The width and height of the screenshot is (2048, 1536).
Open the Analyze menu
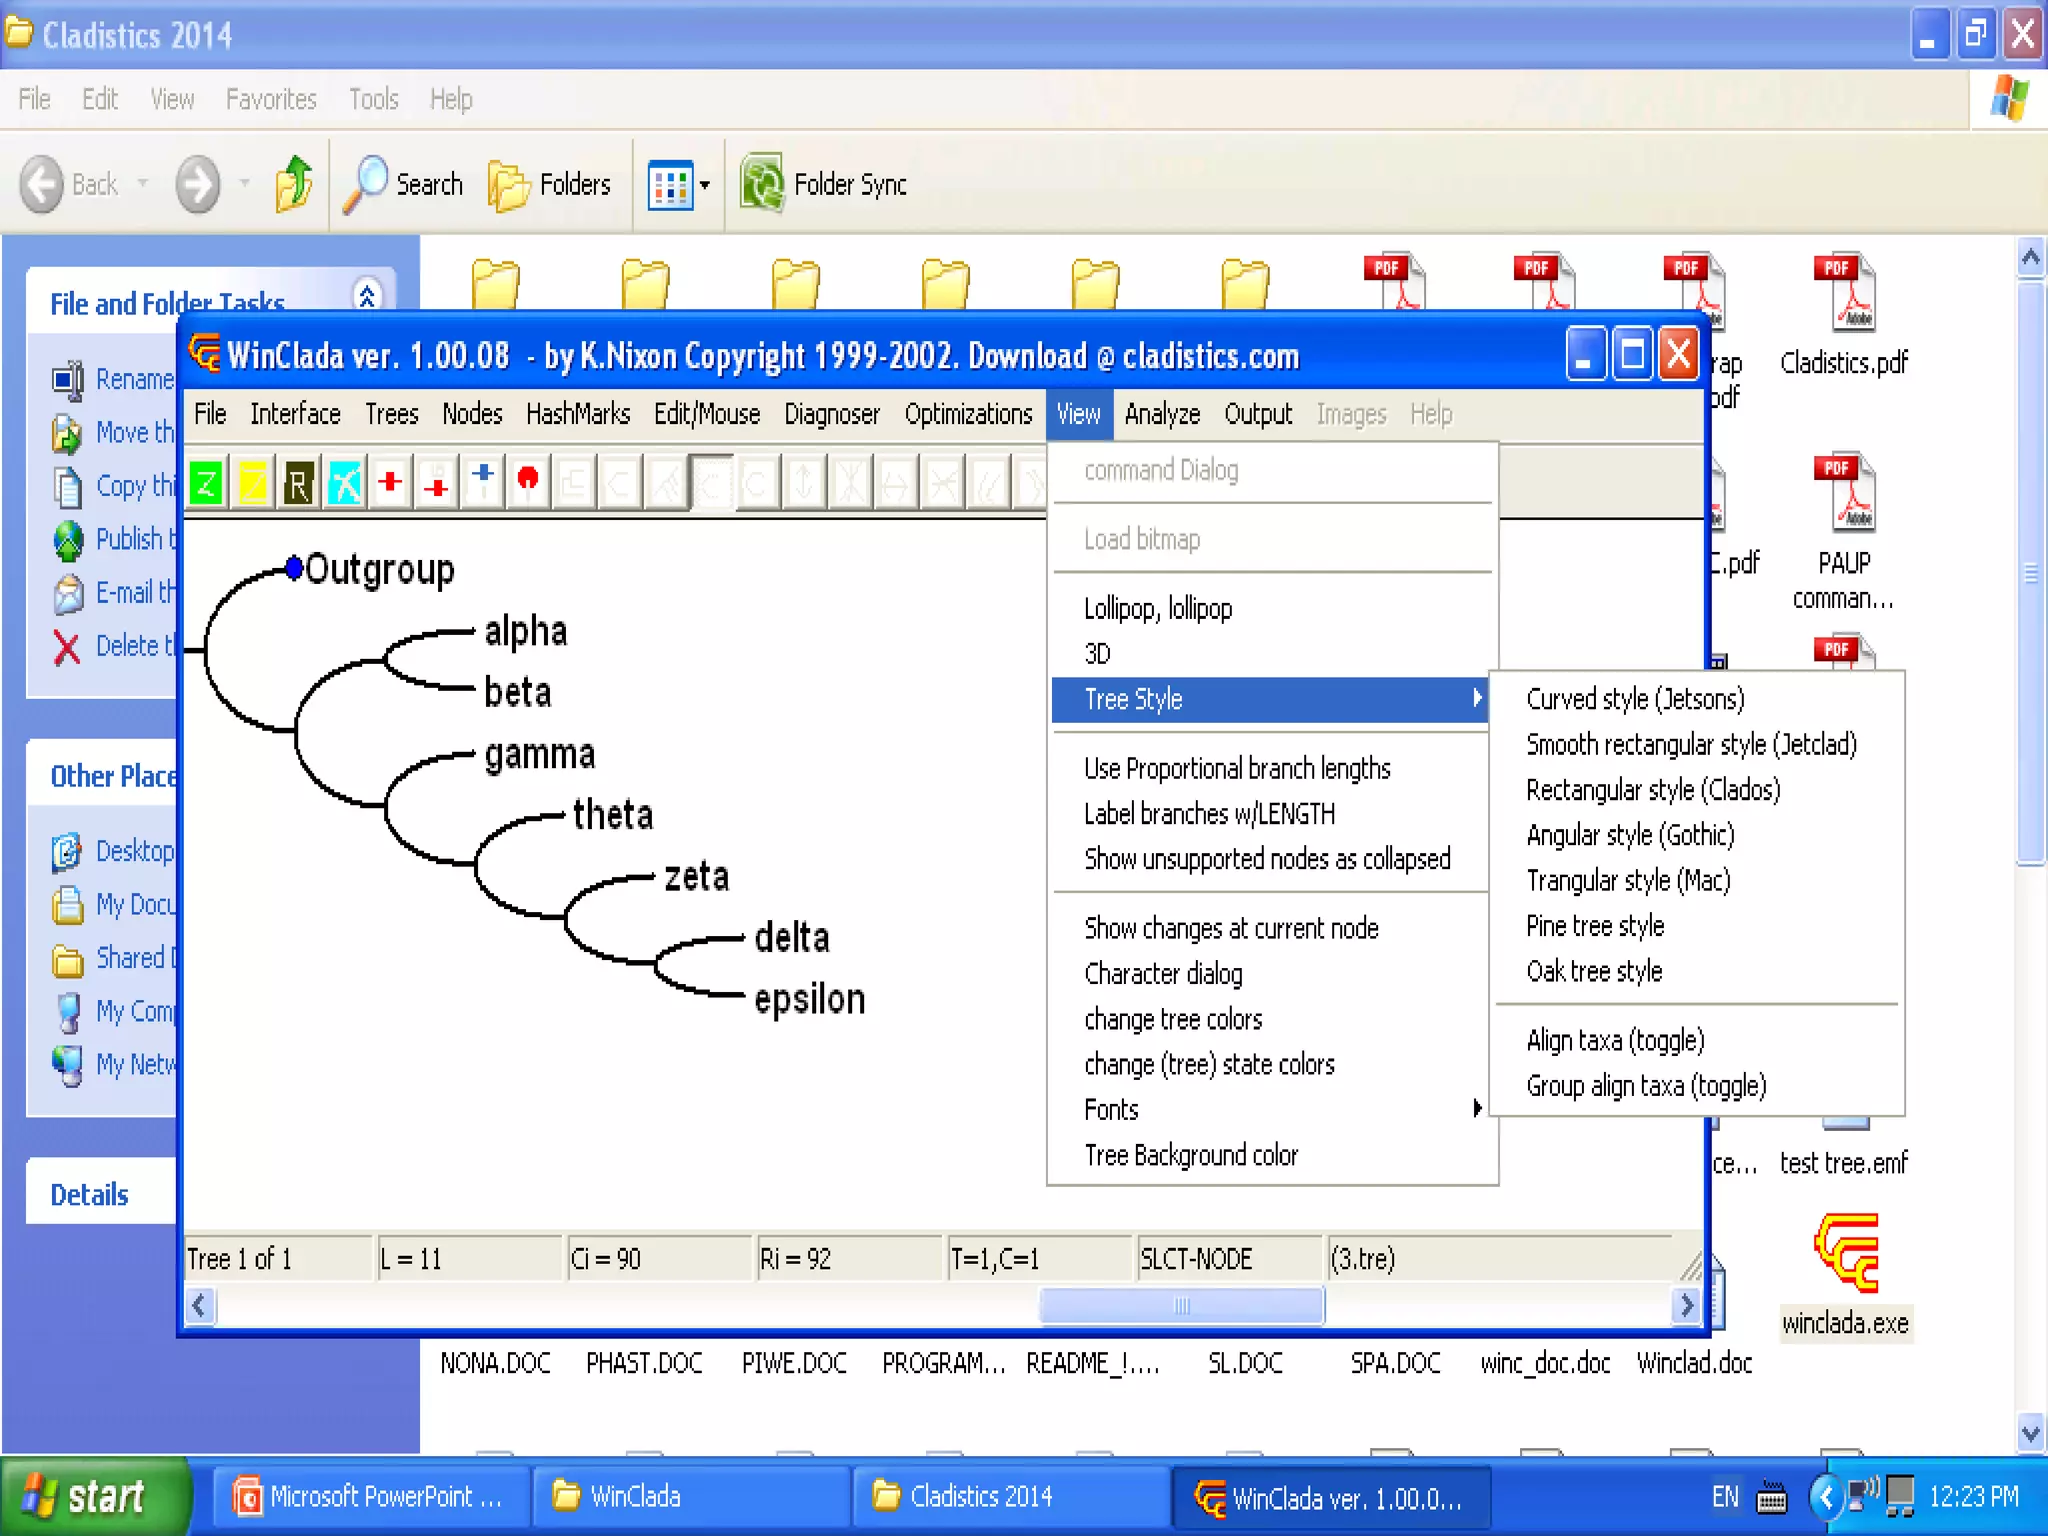1161,414
